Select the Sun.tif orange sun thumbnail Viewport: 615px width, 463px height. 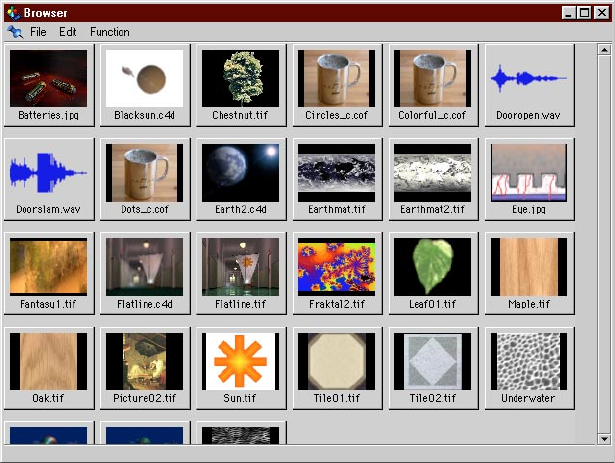point(240,361)
